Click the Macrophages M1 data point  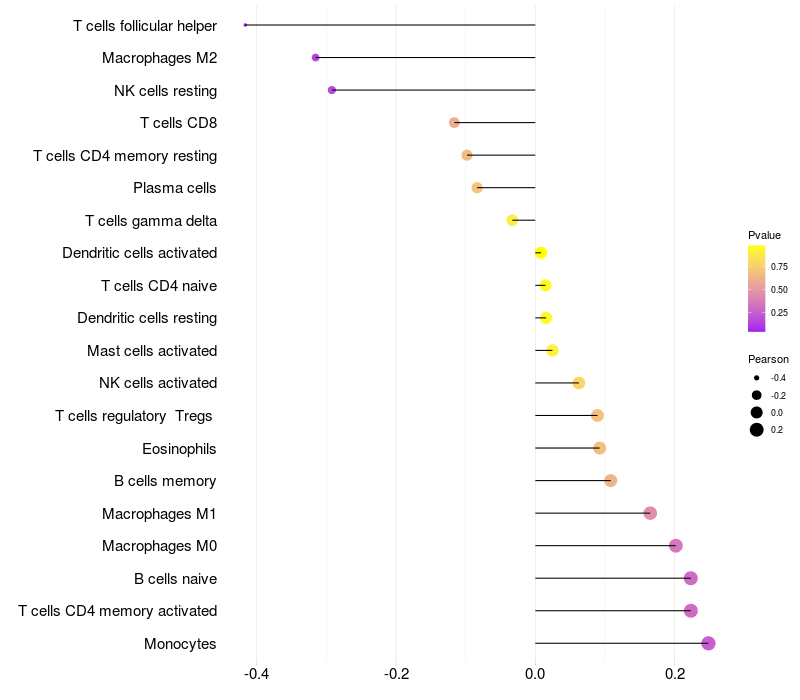point(650,513)
